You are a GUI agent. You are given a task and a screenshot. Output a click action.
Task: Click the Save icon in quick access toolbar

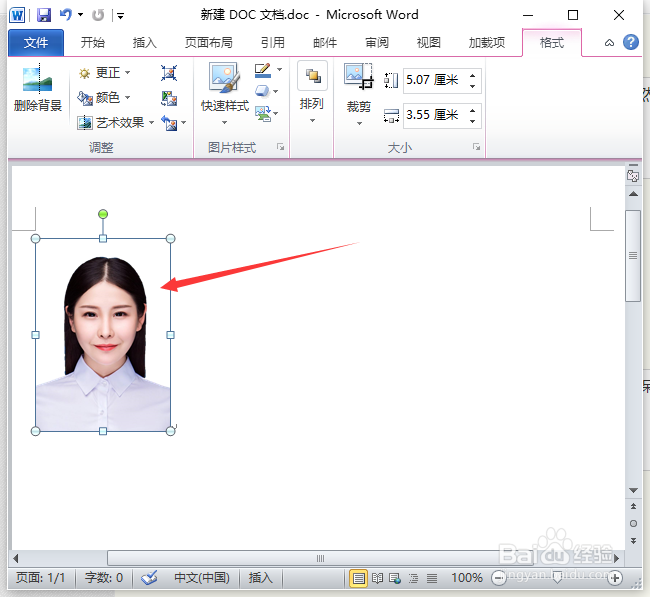44,15
